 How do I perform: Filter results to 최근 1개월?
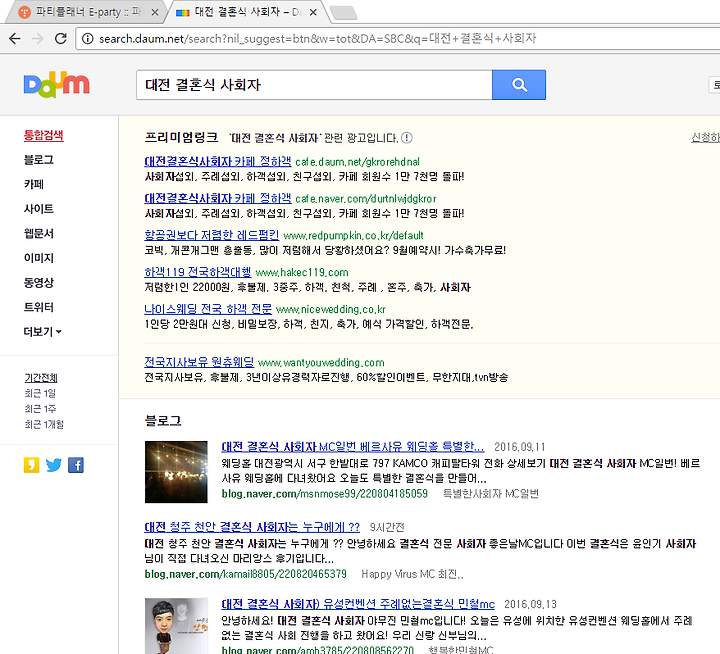[x=44, y=424]
